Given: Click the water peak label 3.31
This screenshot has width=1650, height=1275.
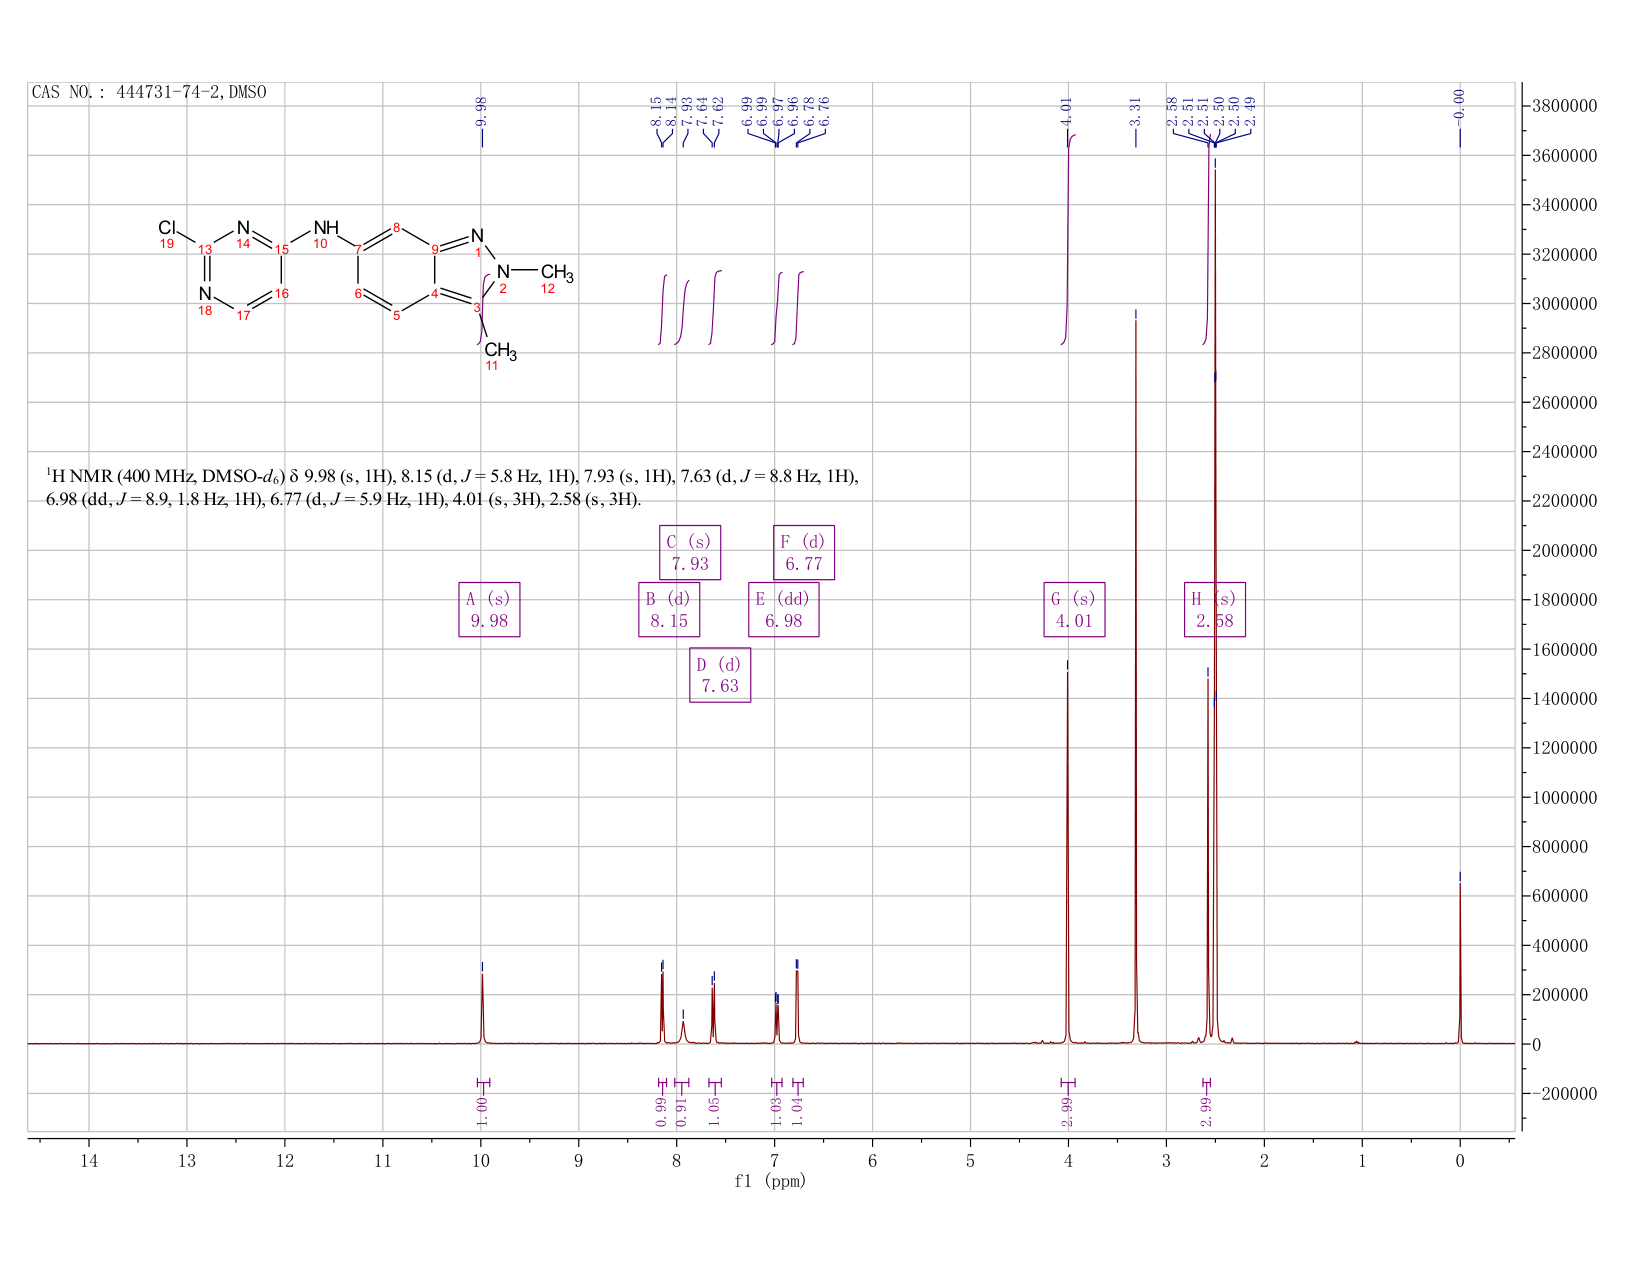Looking at the screenshot, I should [x=1136, y=111].
